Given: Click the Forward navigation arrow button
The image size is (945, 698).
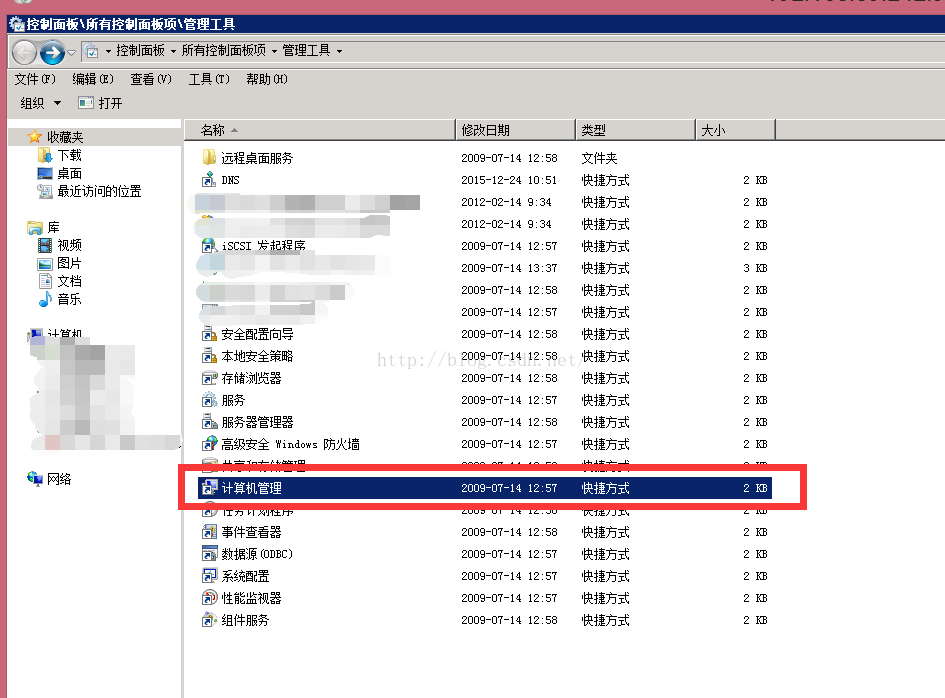Looking at the screenshot, I should coord(52,52).
